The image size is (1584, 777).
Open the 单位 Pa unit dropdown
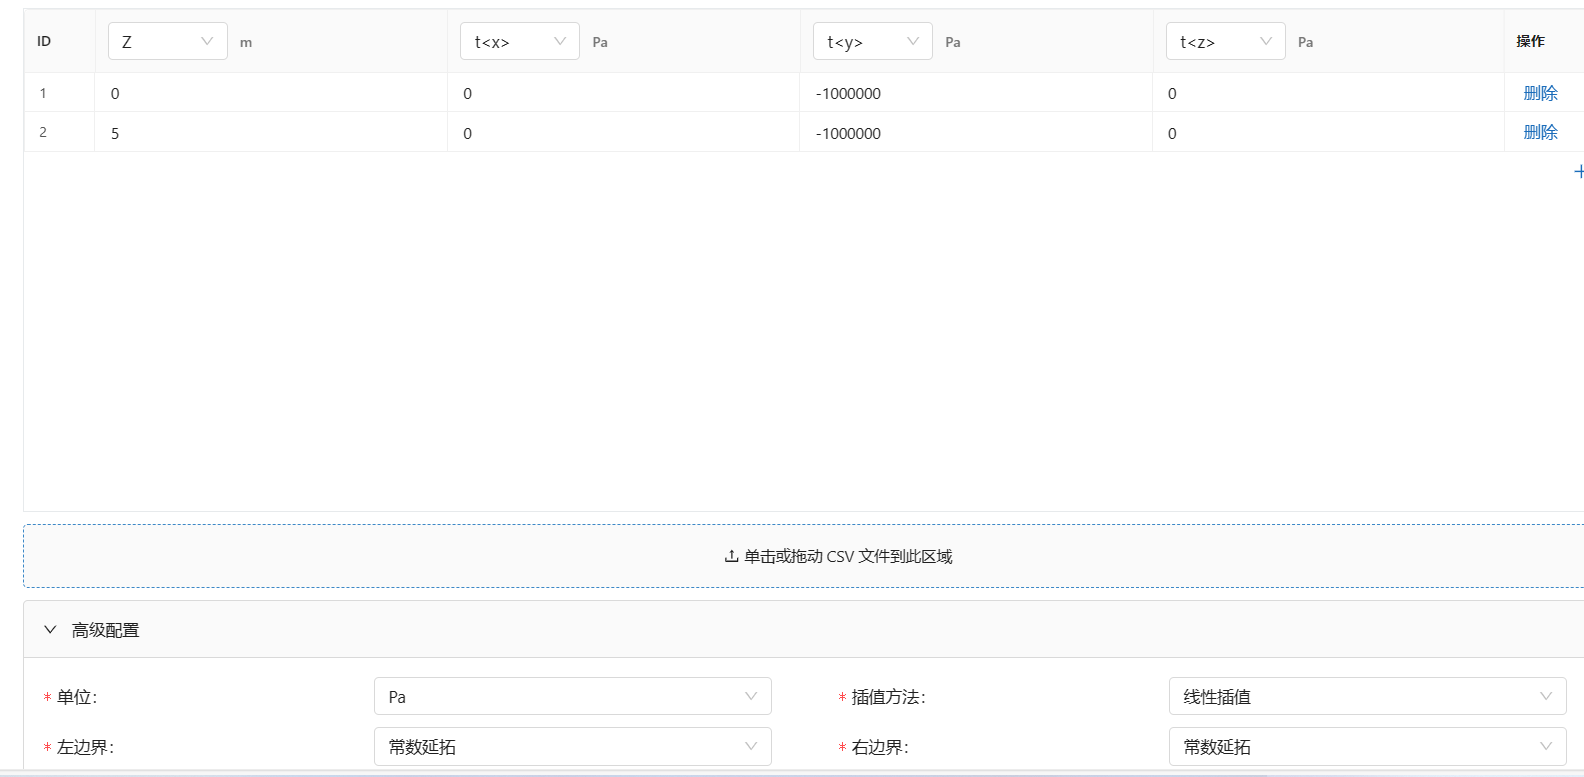pyautogui.click(x=573, y=696)
